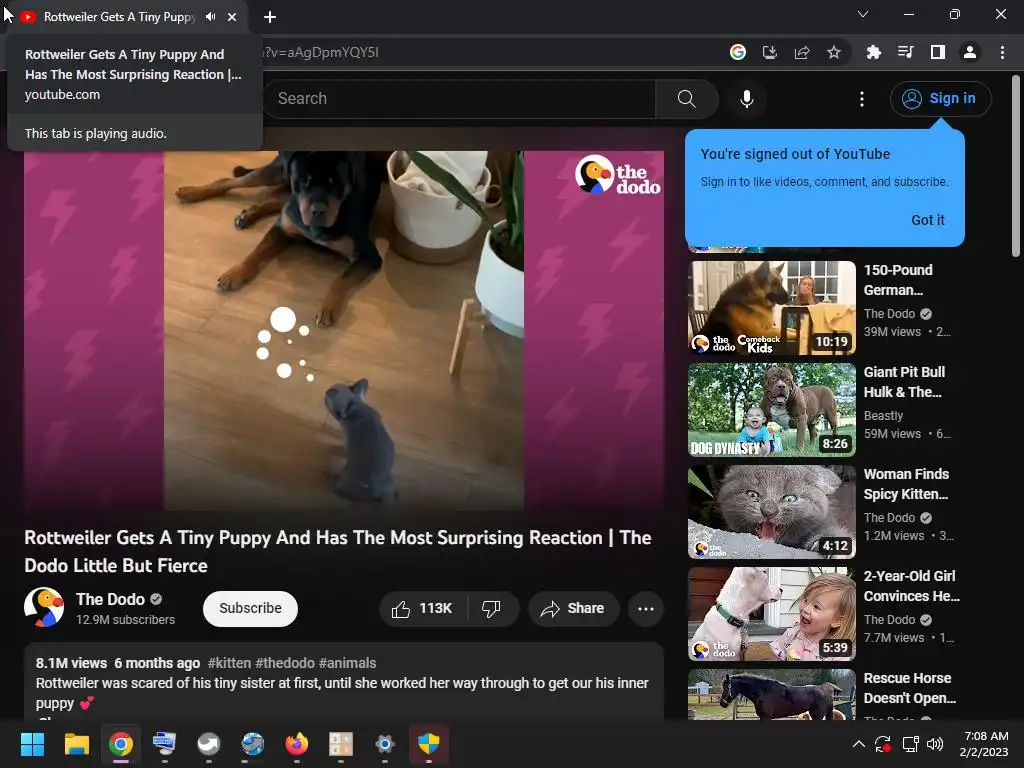The width and height of the screenshot is (1024, 768).
Task: Click the Chrome taskbar icon
Action: tap(121, 744)
